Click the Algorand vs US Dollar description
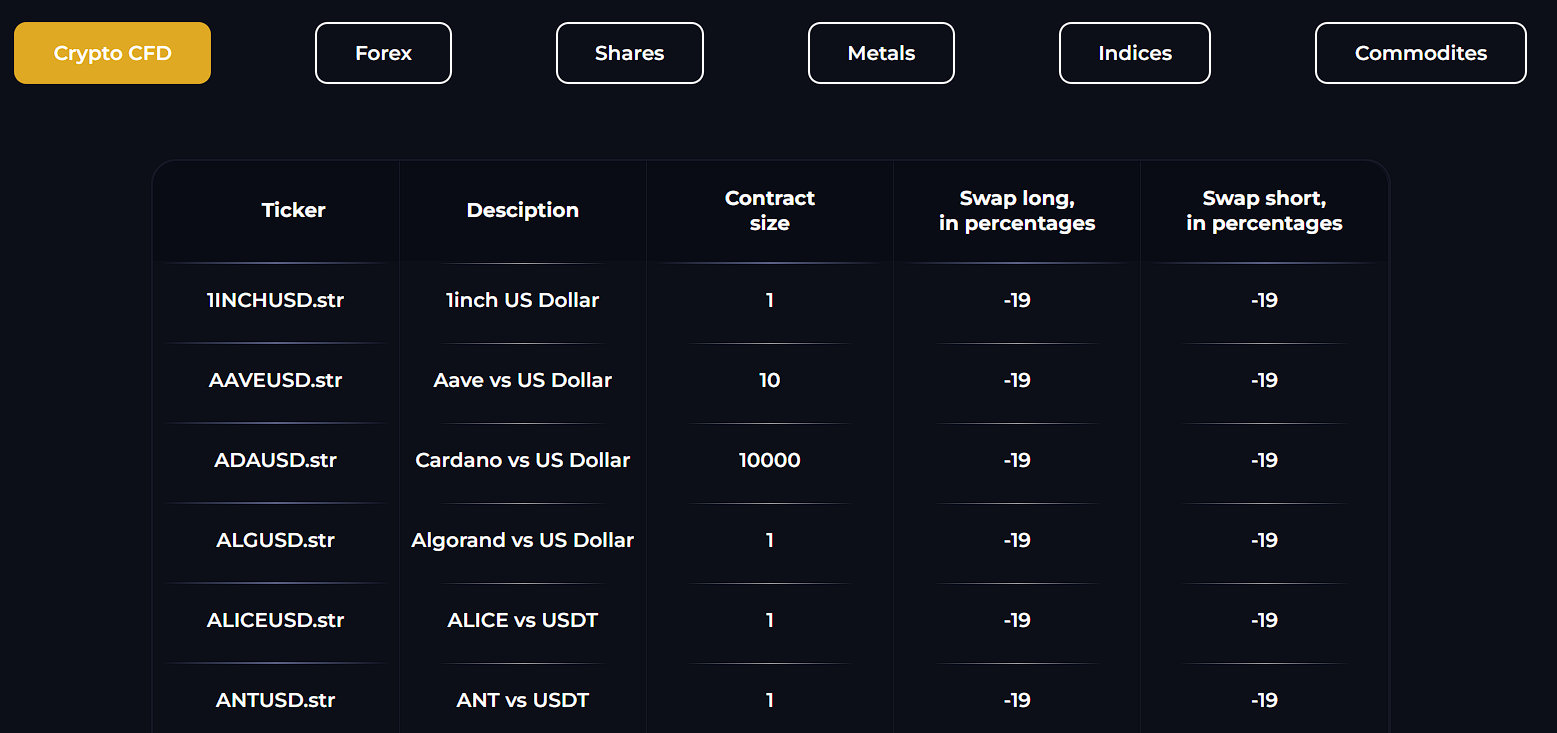 click(x=523, y=540)
